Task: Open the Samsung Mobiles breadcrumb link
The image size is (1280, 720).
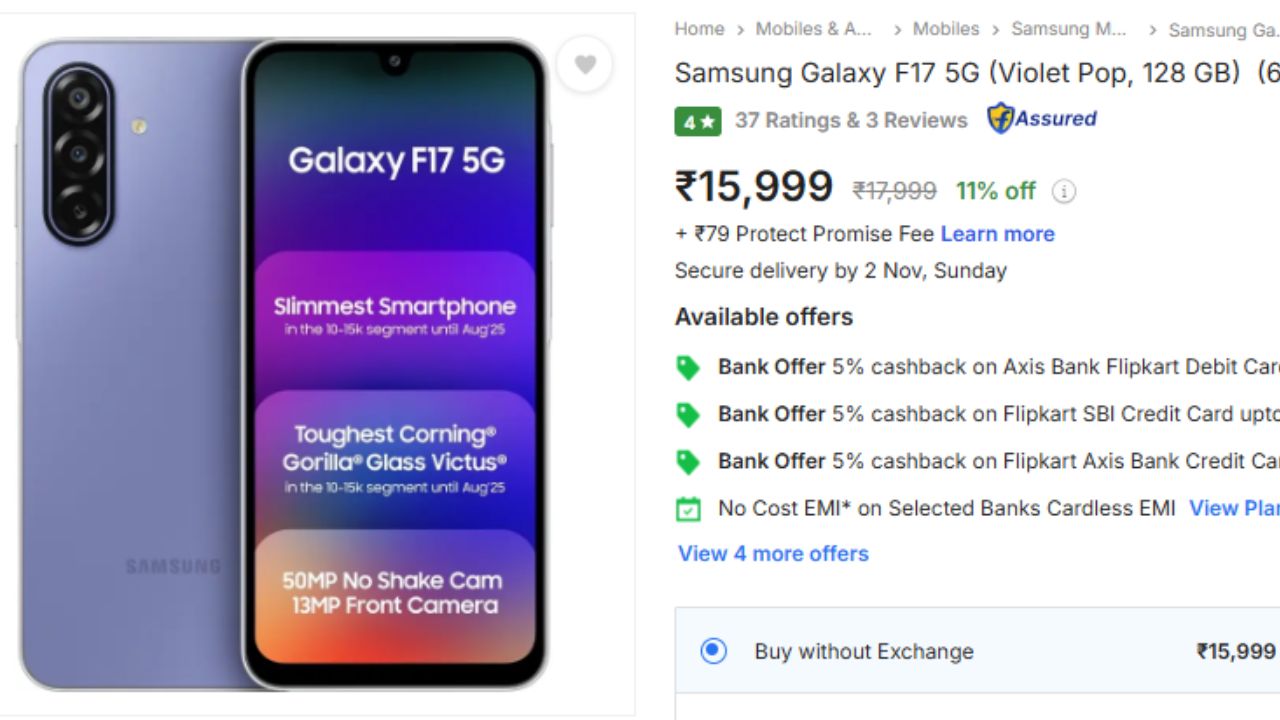Action: [x=1068, y=29]
